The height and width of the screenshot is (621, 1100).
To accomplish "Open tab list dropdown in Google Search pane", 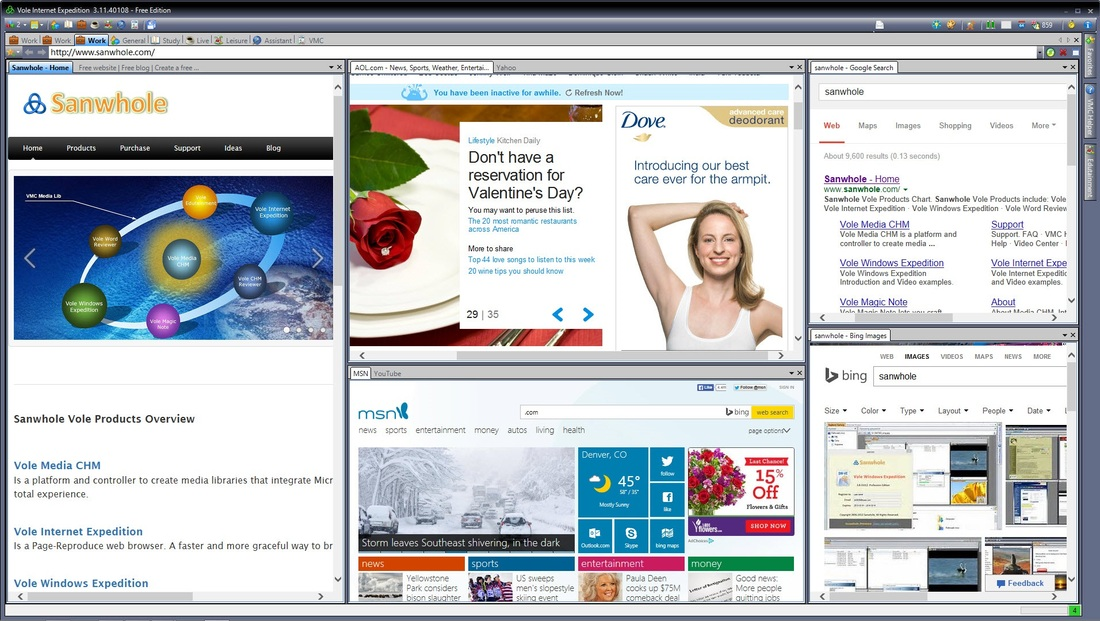I will click(x=1064, y=67).
